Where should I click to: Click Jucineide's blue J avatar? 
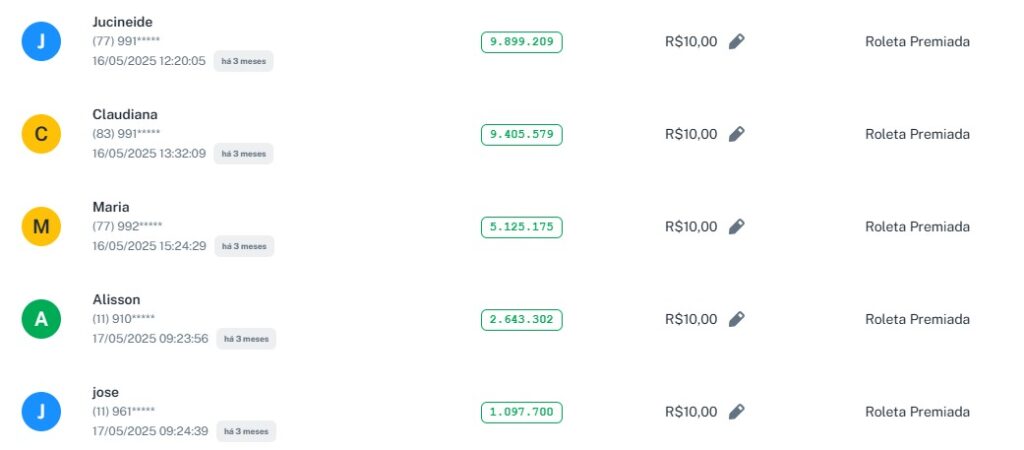pyautogui.click(x=41, y=42)
